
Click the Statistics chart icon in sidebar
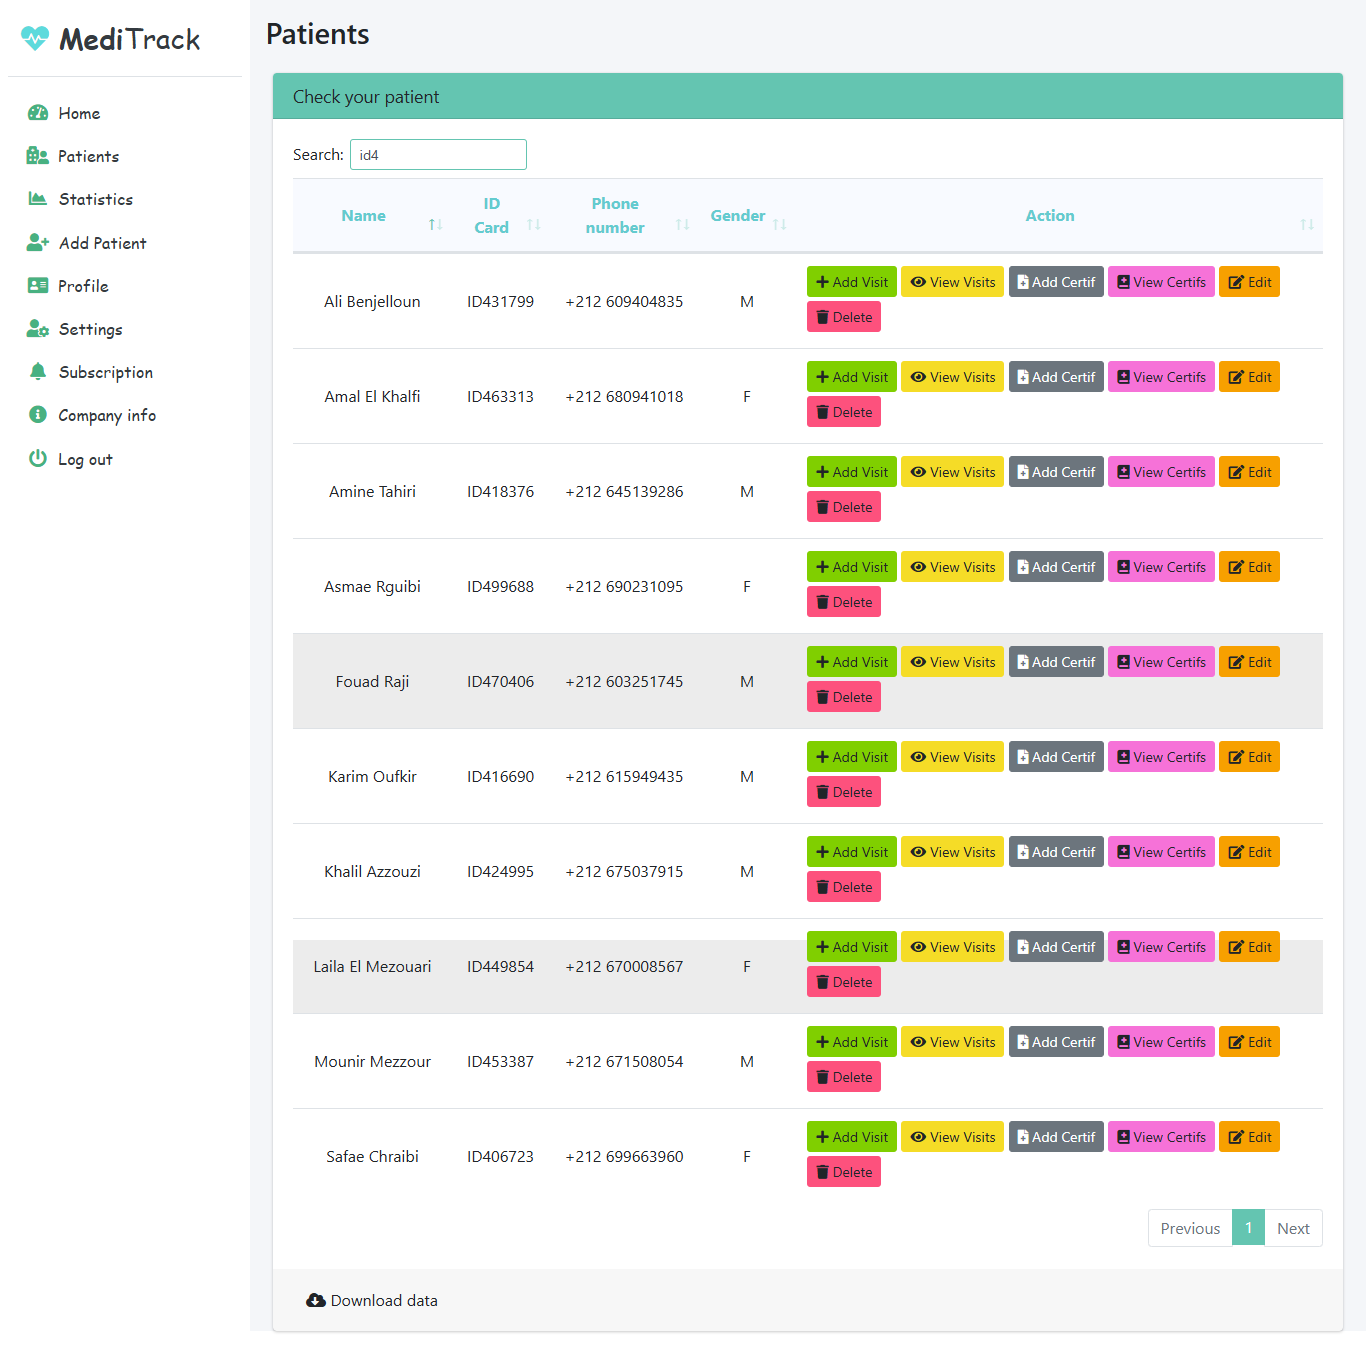[x=38, y=199]
